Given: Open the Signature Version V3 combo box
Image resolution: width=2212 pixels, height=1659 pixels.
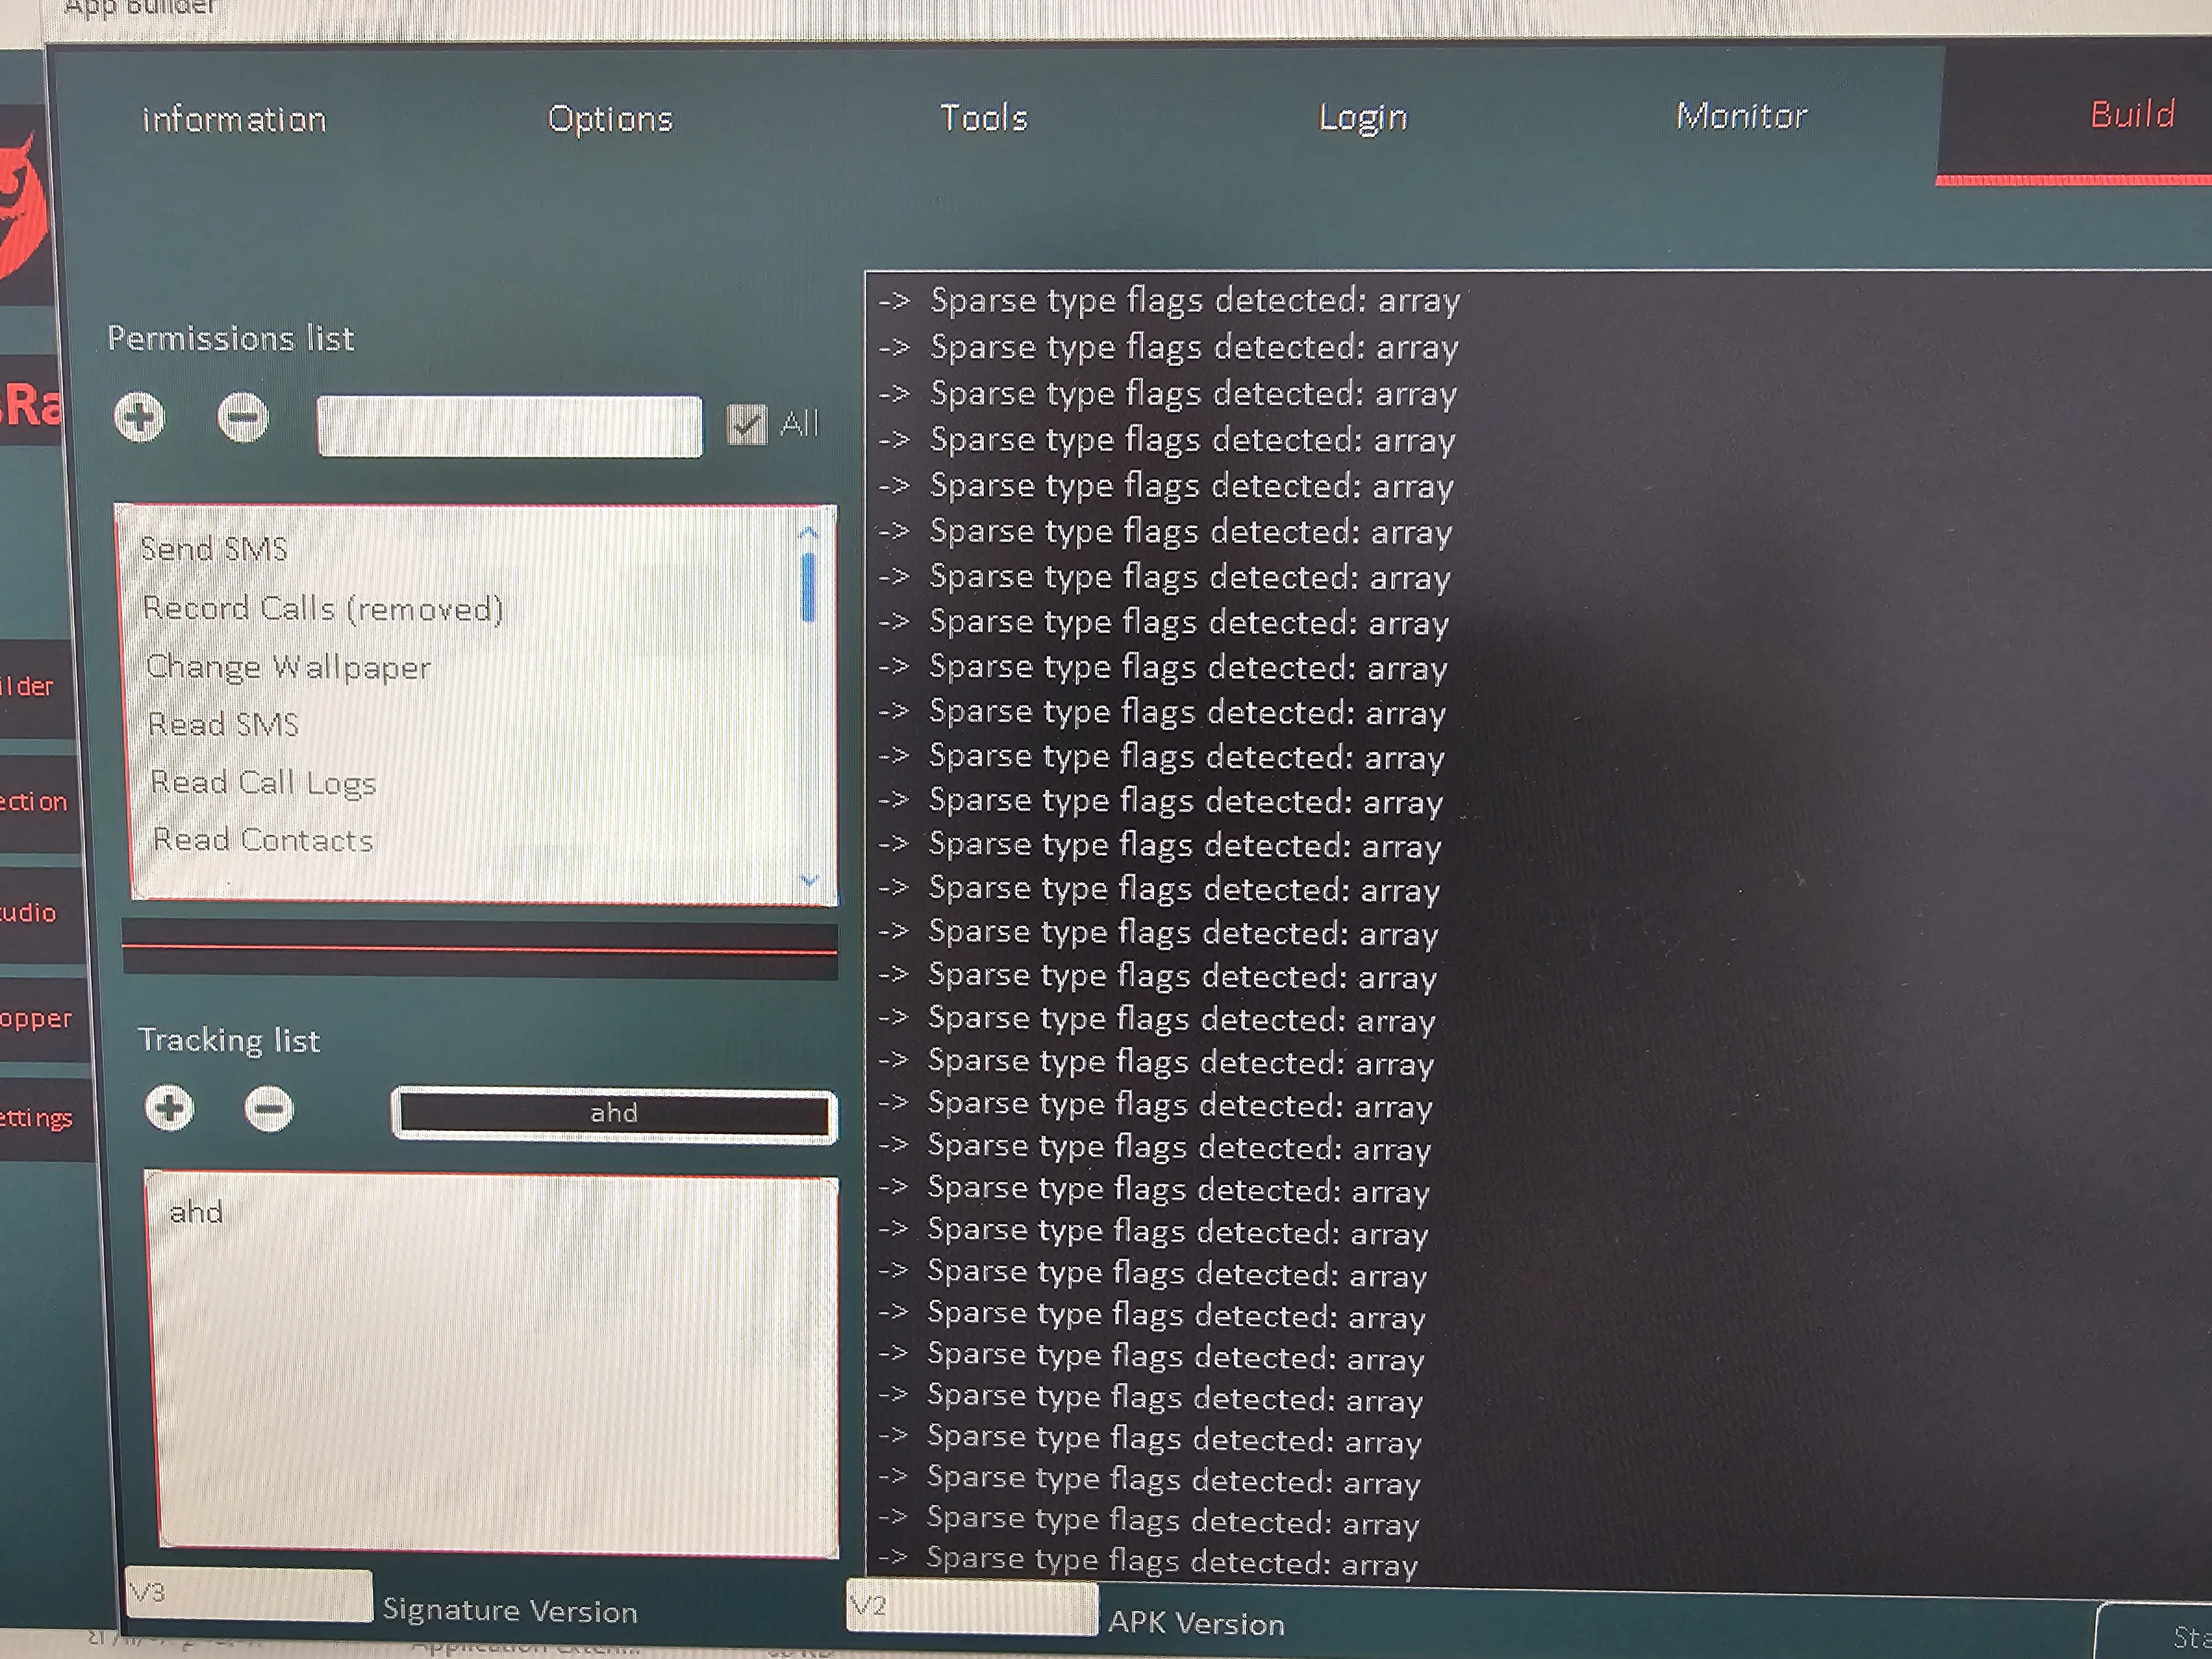Looking at the screenshot, I should tap(248, 1594).
